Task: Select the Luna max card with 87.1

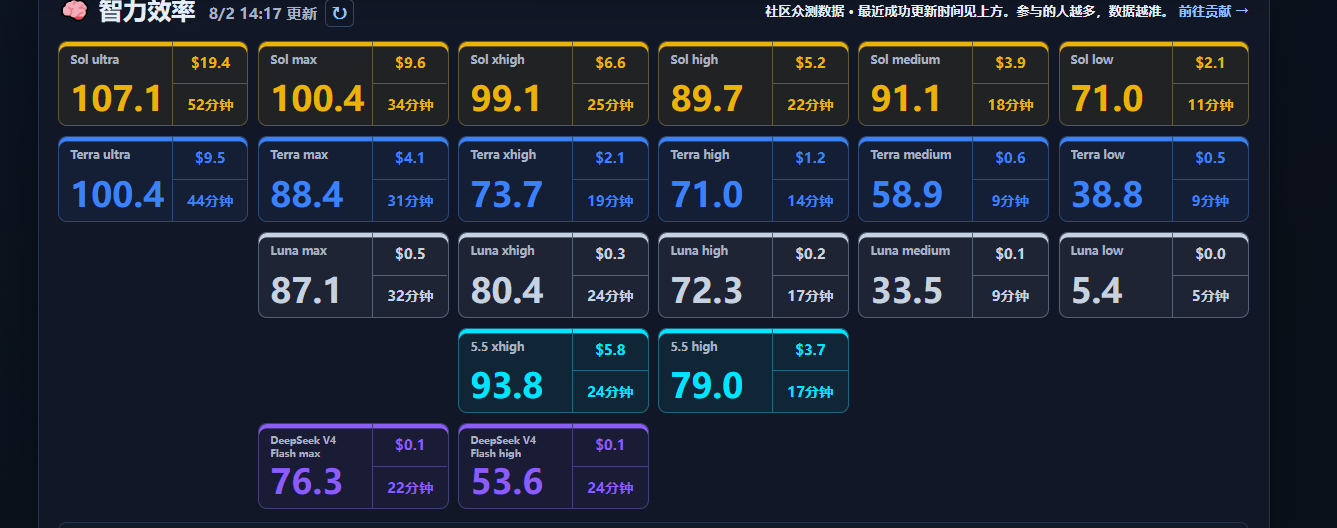Action: point(353,275)
